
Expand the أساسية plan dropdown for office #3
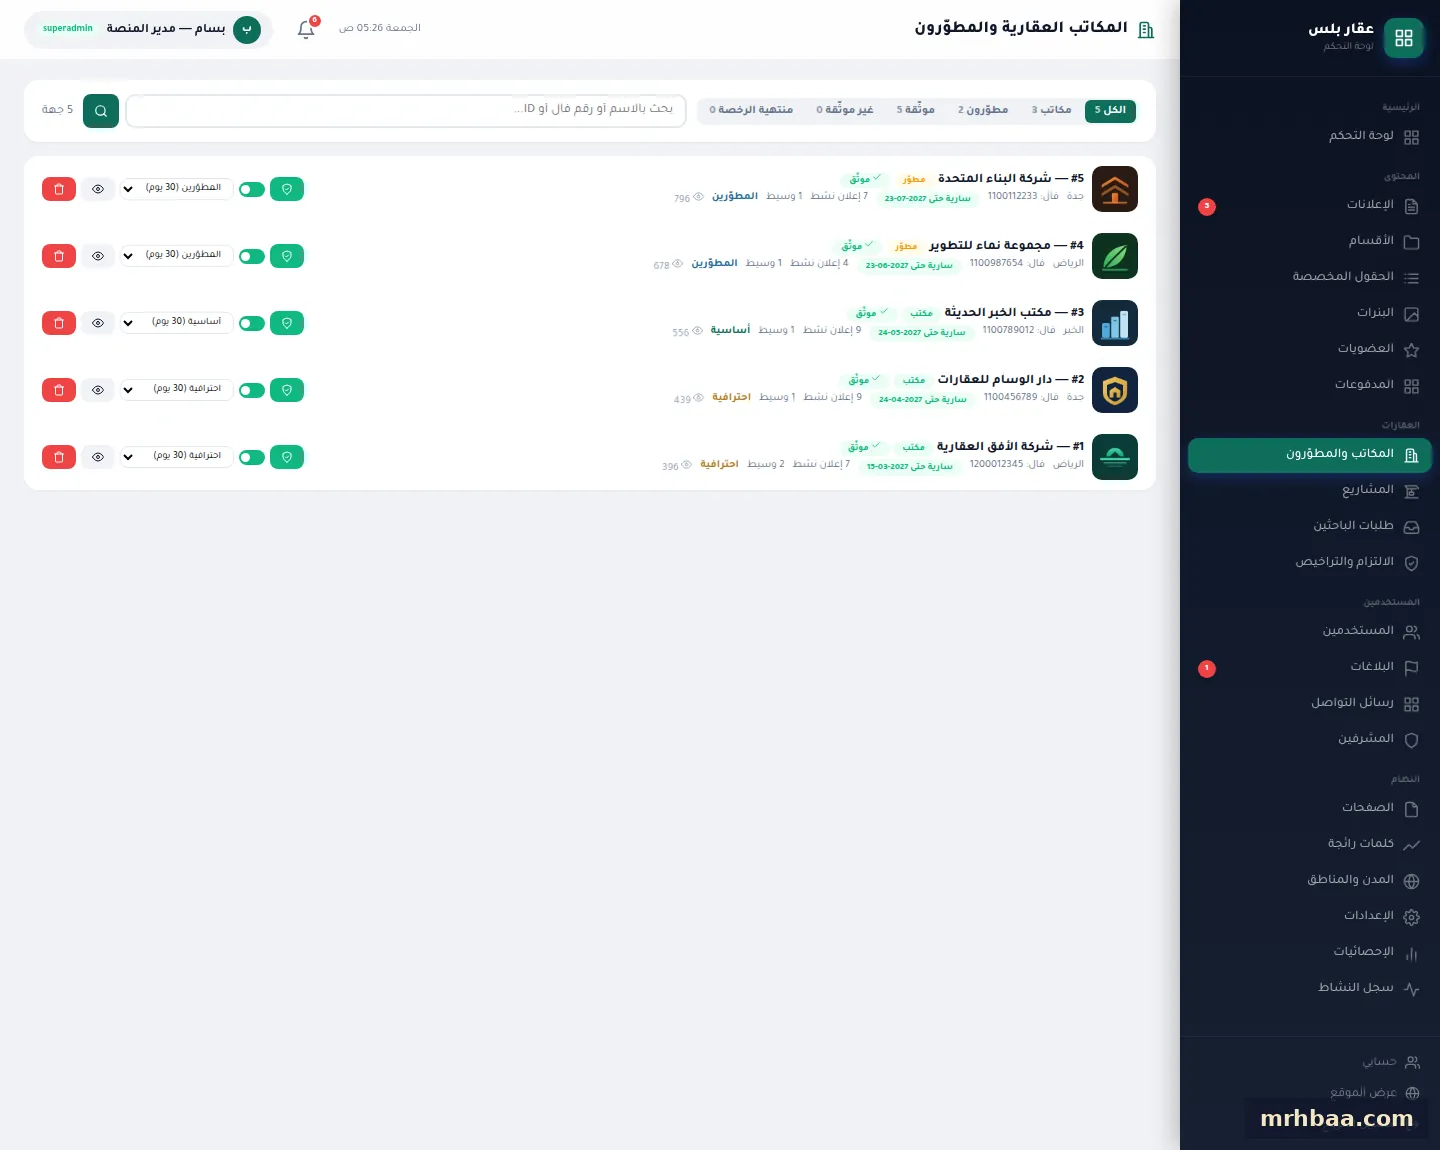tap(177, 323)
